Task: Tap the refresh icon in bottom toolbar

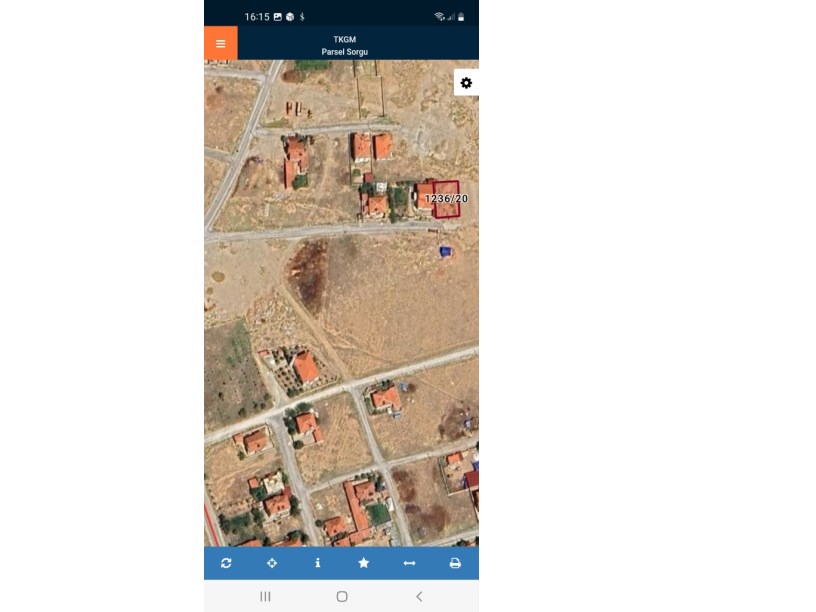Action: 226,563
